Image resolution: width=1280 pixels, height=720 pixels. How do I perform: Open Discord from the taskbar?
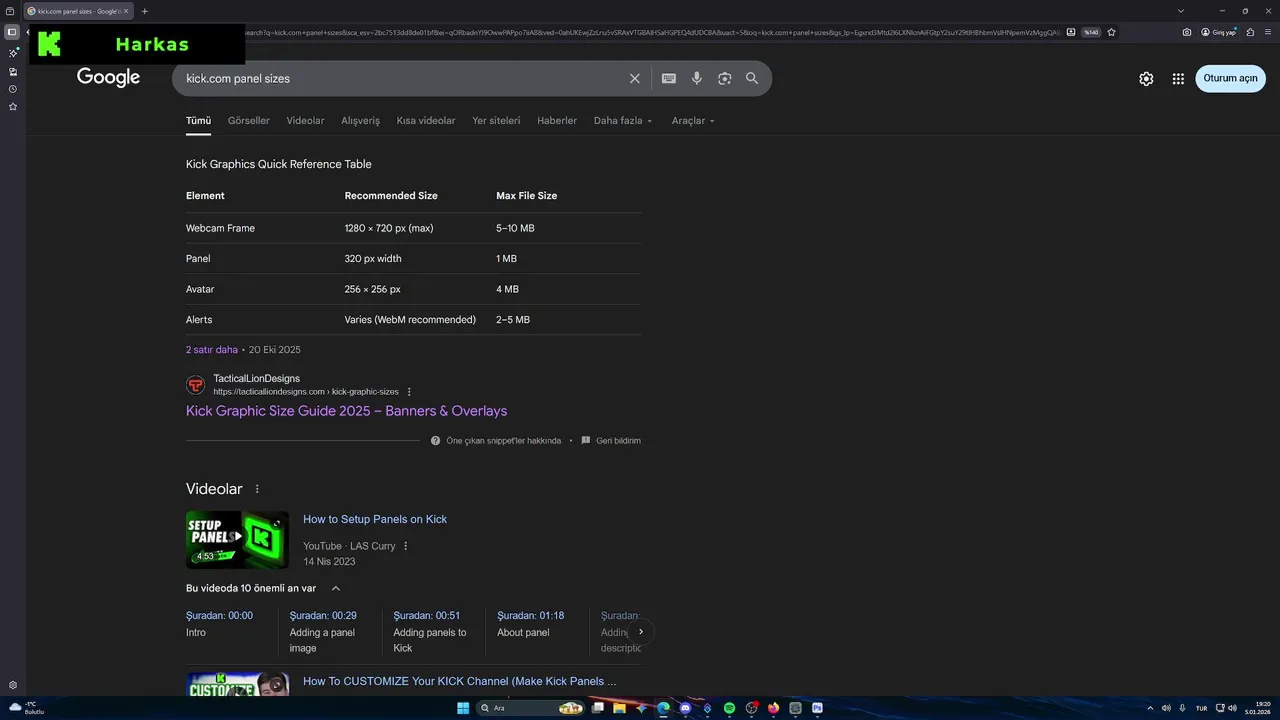coord(685,708)
